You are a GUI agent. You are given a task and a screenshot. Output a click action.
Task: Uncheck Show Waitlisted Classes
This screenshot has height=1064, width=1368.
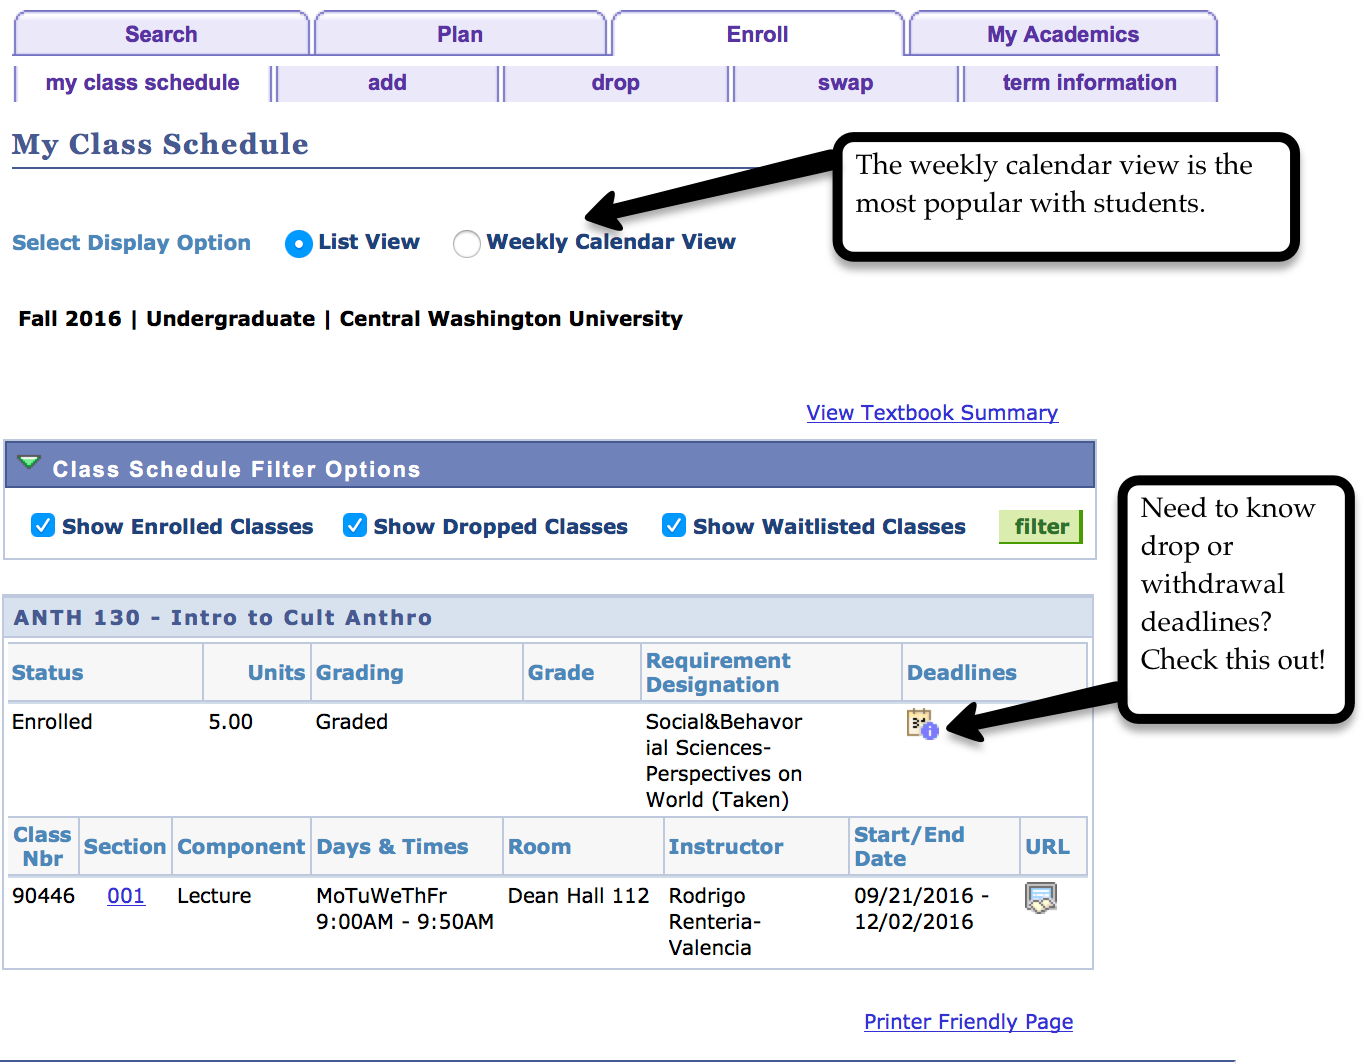click(x=674, y=525)
